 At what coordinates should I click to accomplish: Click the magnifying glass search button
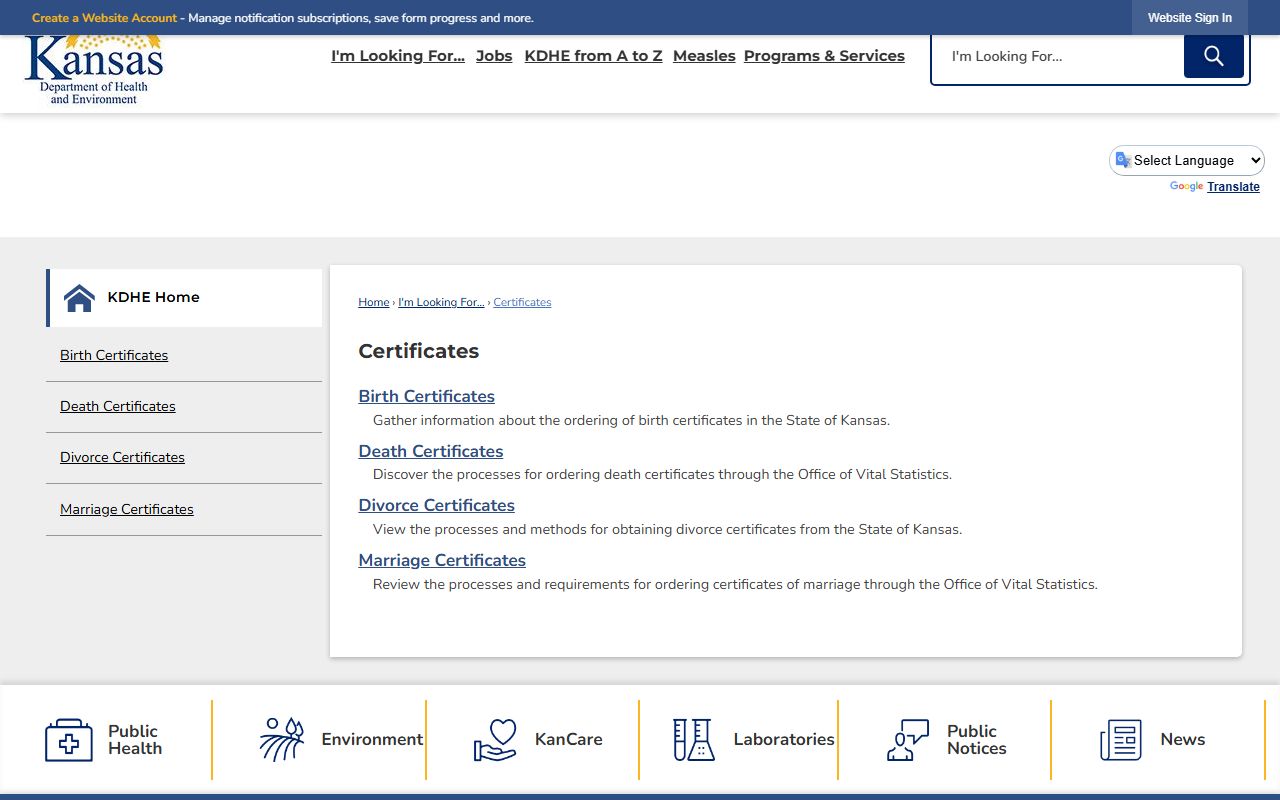click(1213, 56)
